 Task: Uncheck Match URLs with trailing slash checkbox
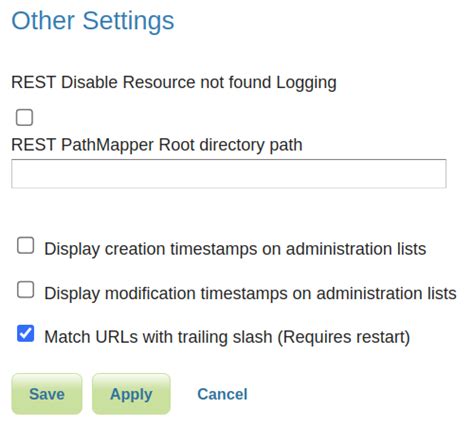tap(26, 333)
